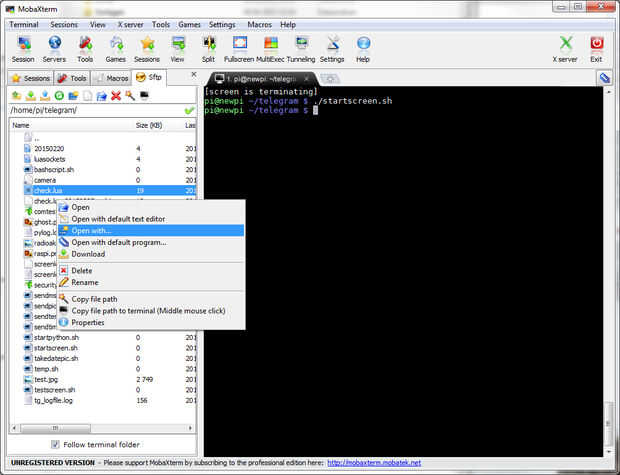Open the mobaxterm.mobatek.net link
The image size is (620, 475).
pyautogui.click(x=374, y=463)
